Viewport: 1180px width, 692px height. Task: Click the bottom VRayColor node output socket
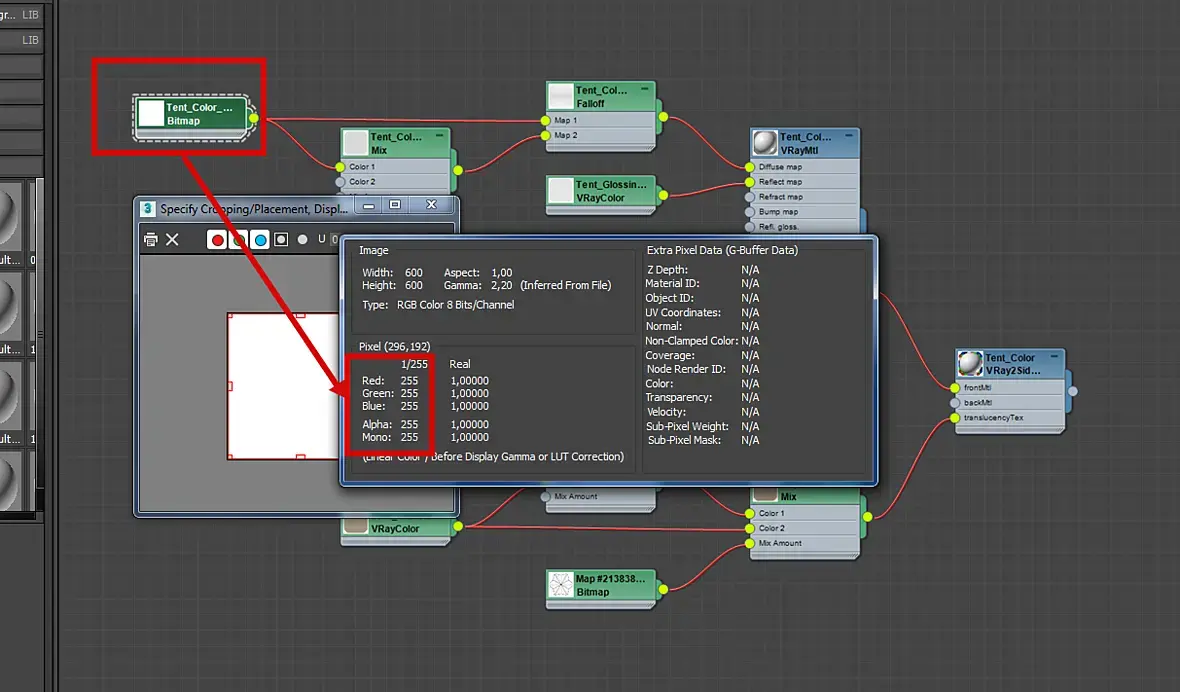(458, 527)
